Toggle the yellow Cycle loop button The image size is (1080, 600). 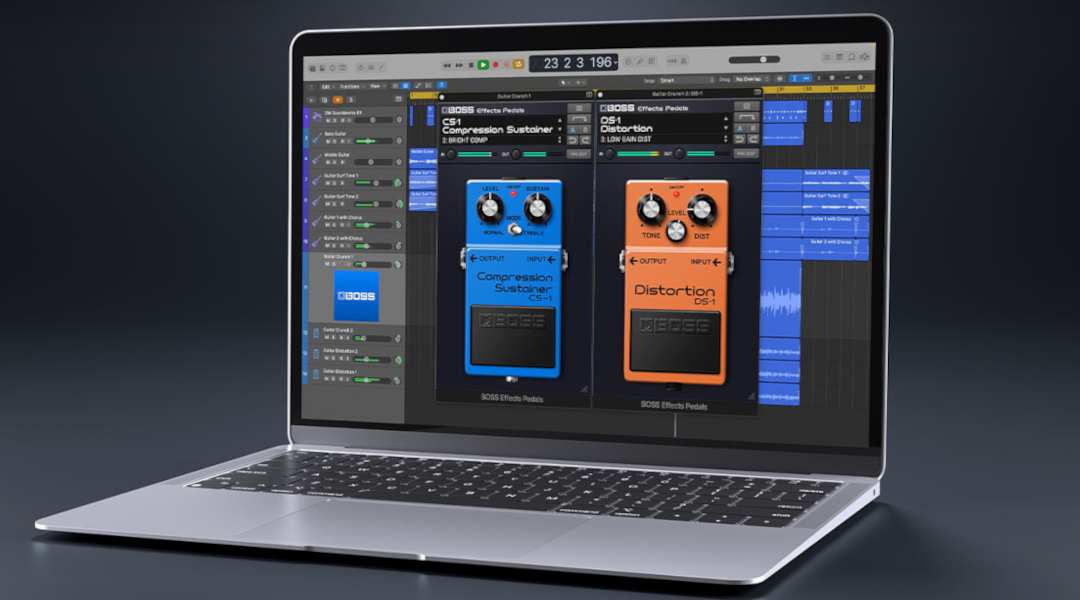point(519,64)
